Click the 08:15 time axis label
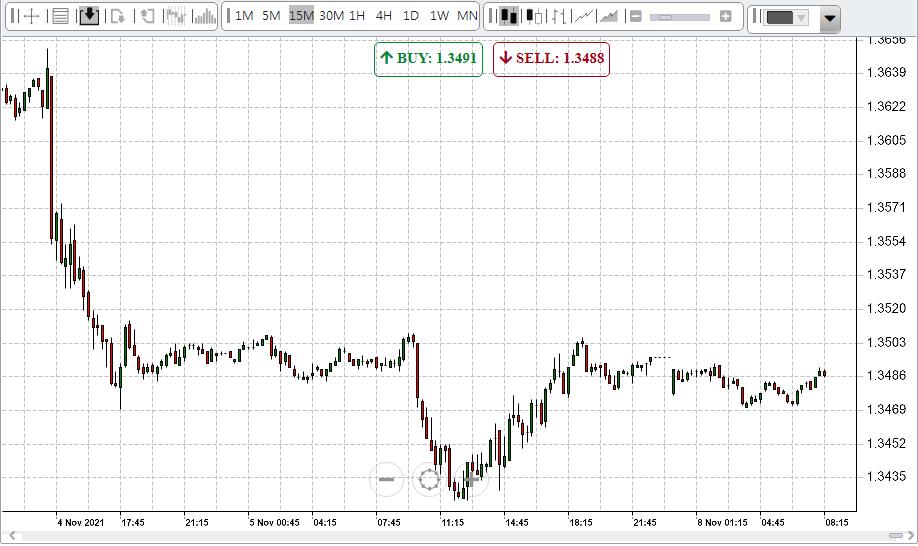Viewport: 918px width, 546px height. point(837,522)
